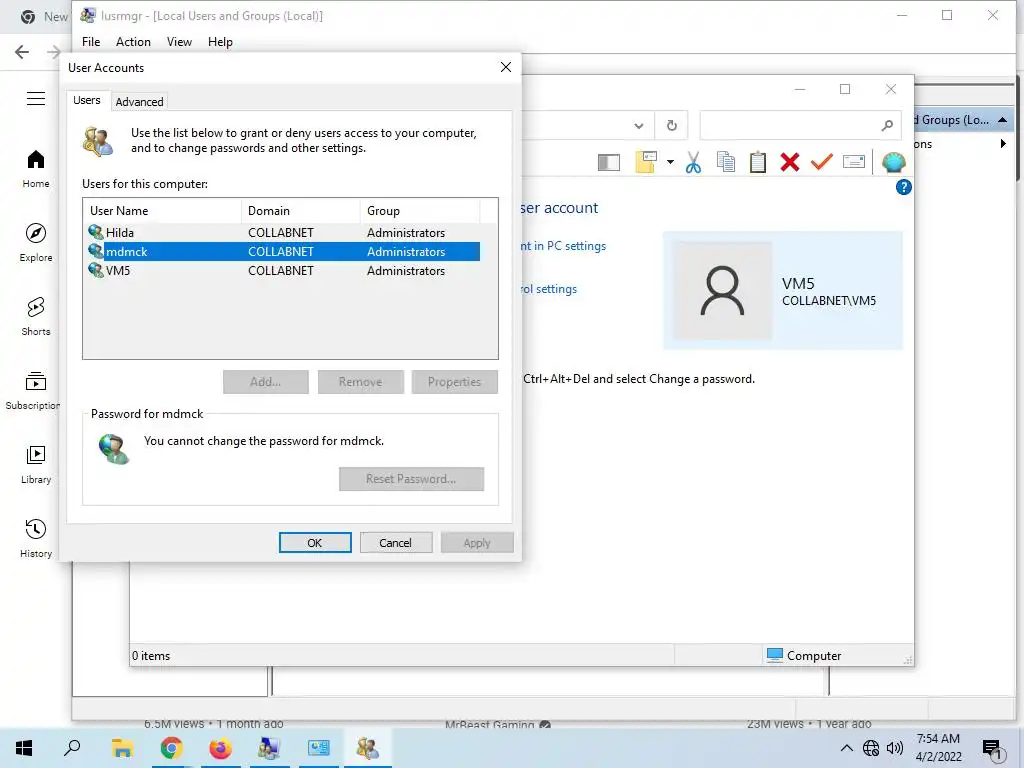The height and width of the screenshot is (768, 1024).
Task: Open the 'in PC settings' link
Action: point(564,246)
